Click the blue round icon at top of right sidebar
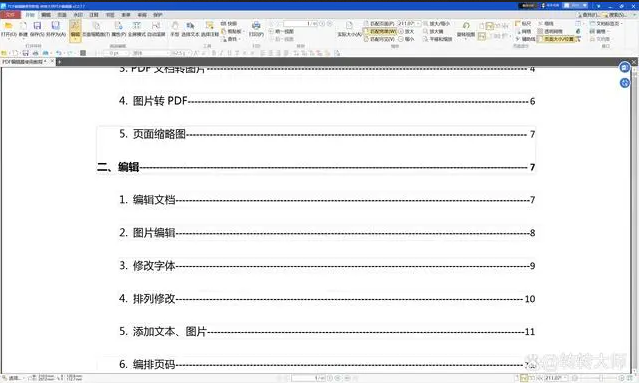The image size is (639, 383). click(x=624, y=67)
